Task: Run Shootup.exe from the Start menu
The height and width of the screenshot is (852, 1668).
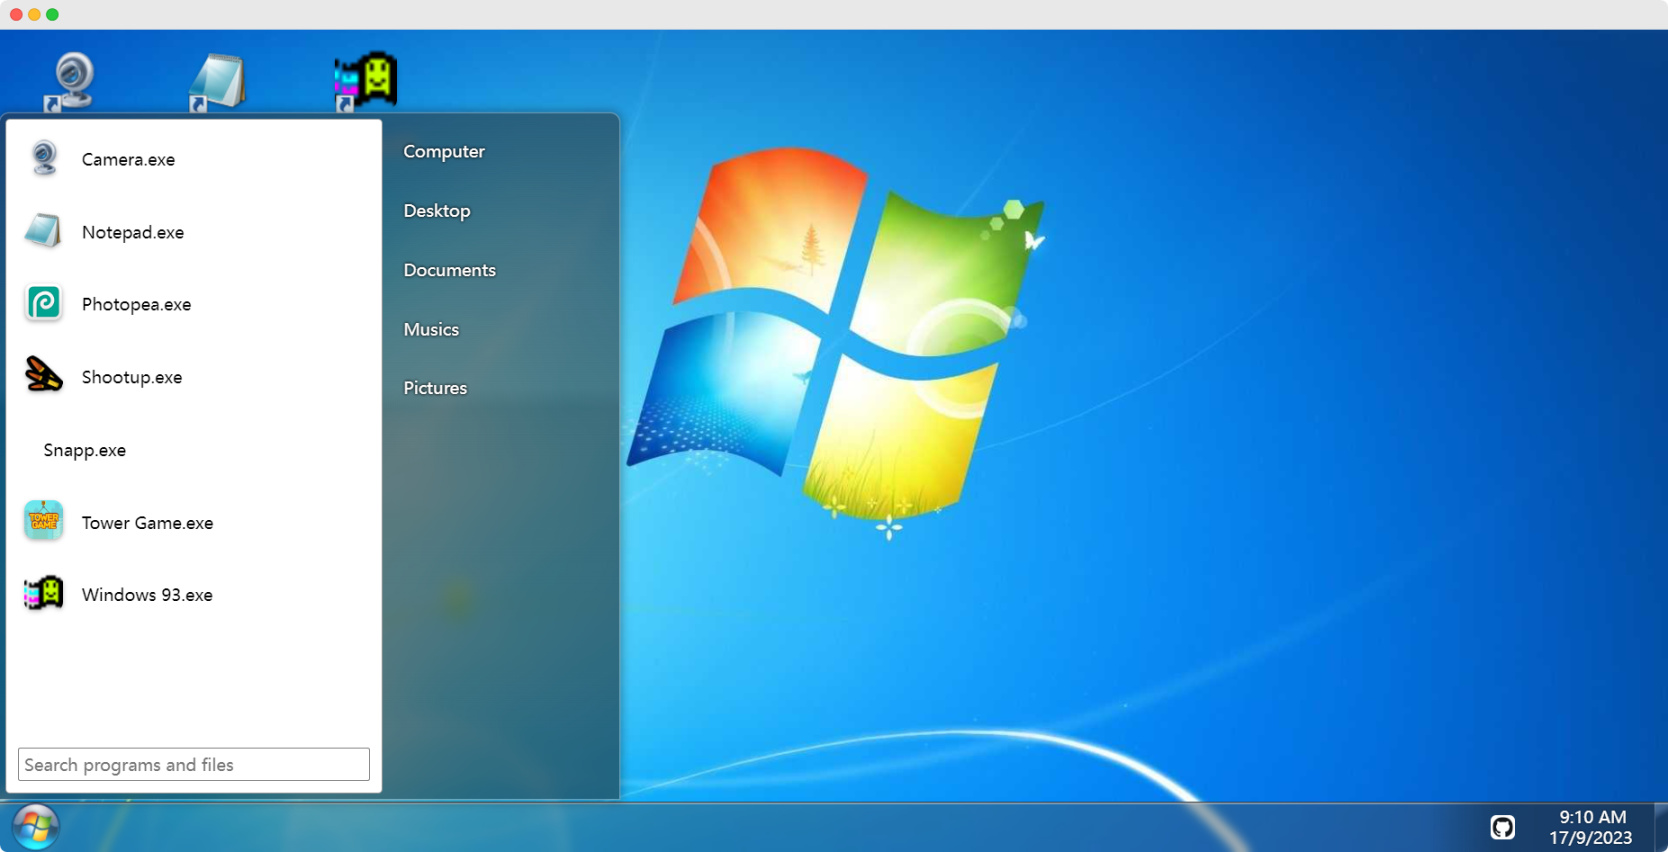Action: pyautogui.click(x=132, y=377)
